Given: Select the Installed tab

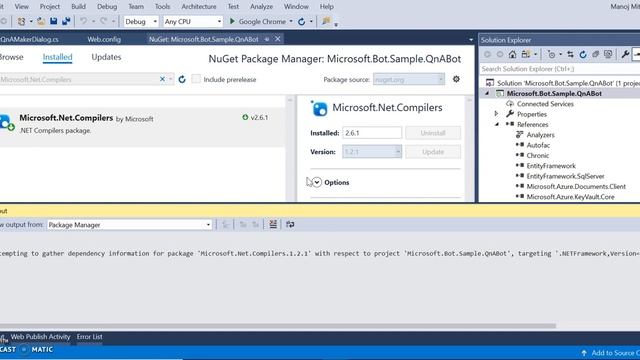Looking at the screenshot, I should [x=57, y=57].
